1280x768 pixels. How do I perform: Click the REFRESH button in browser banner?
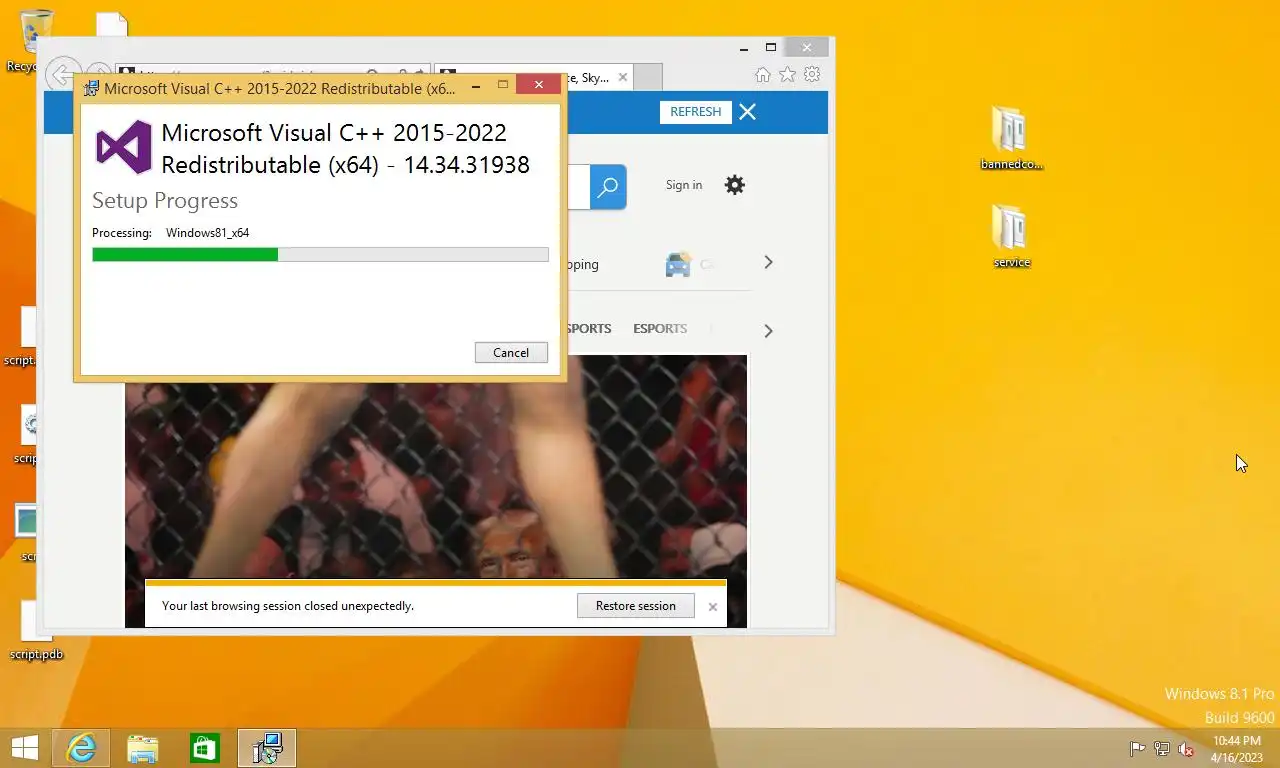[696, 112]
